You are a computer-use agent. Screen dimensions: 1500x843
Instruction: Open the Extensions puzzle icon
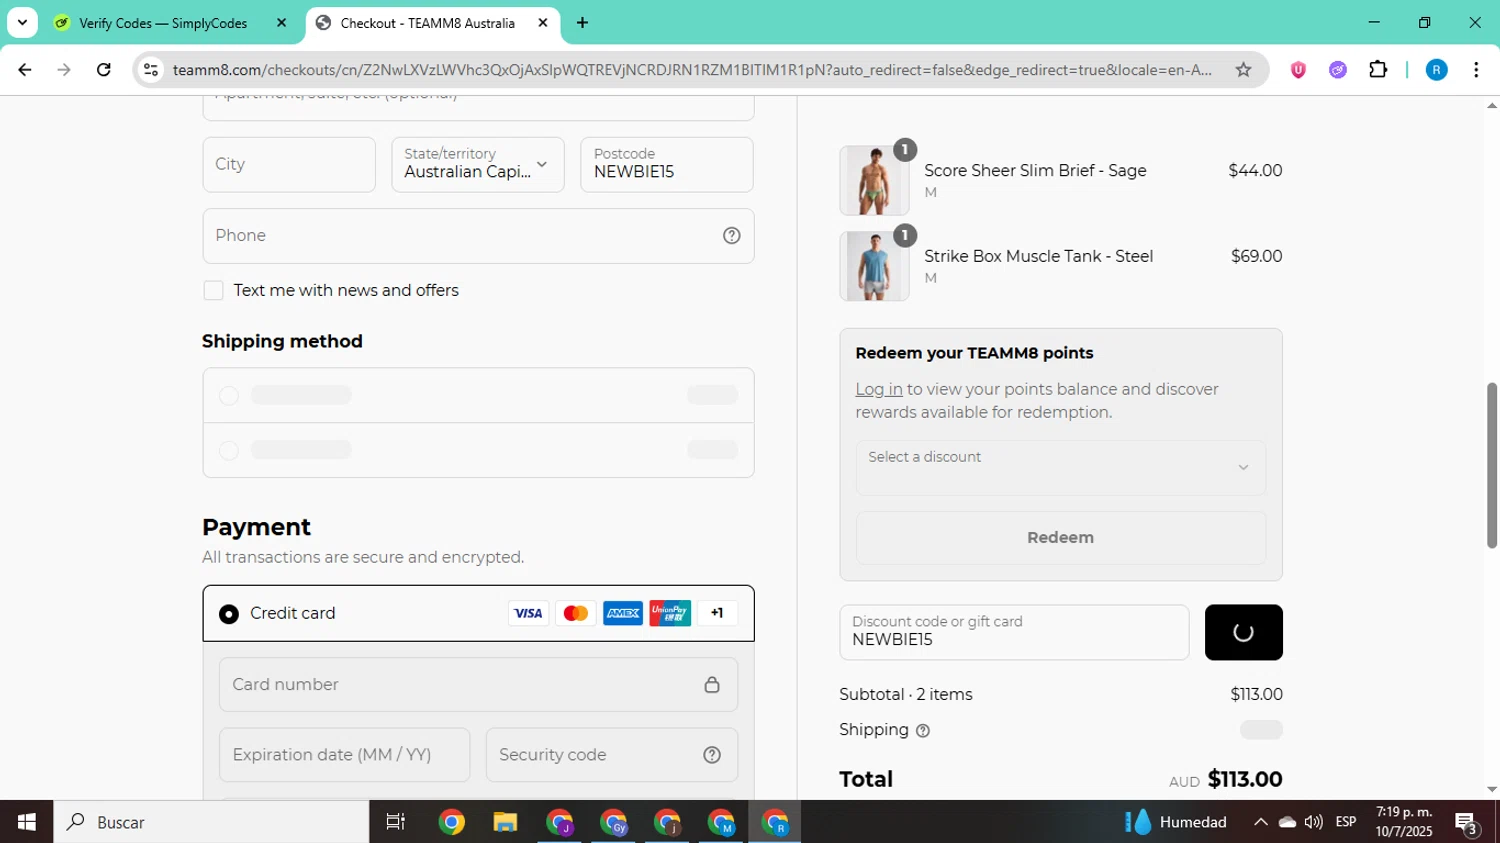(x=1378, y=70)
